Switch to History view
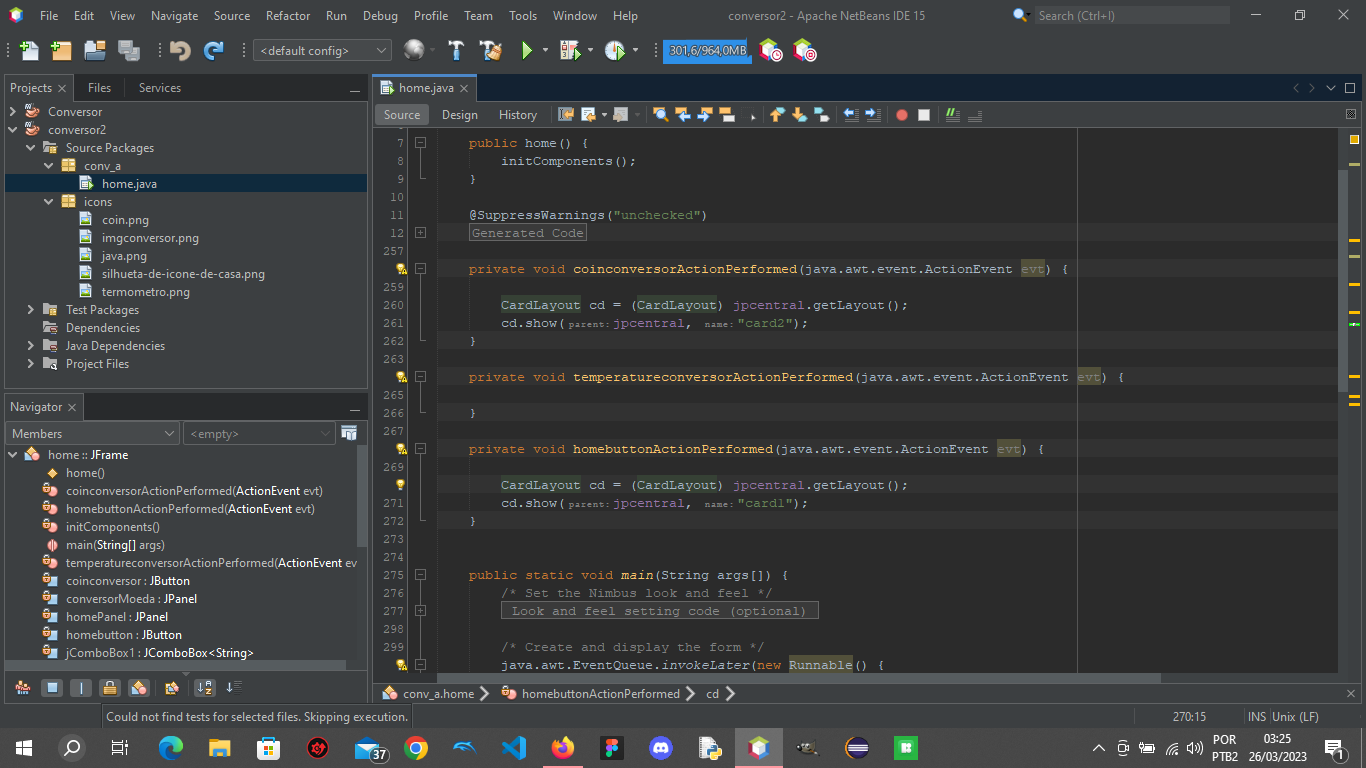Image resolution: width=1366 pixels, height=768 pixels. 518,115
